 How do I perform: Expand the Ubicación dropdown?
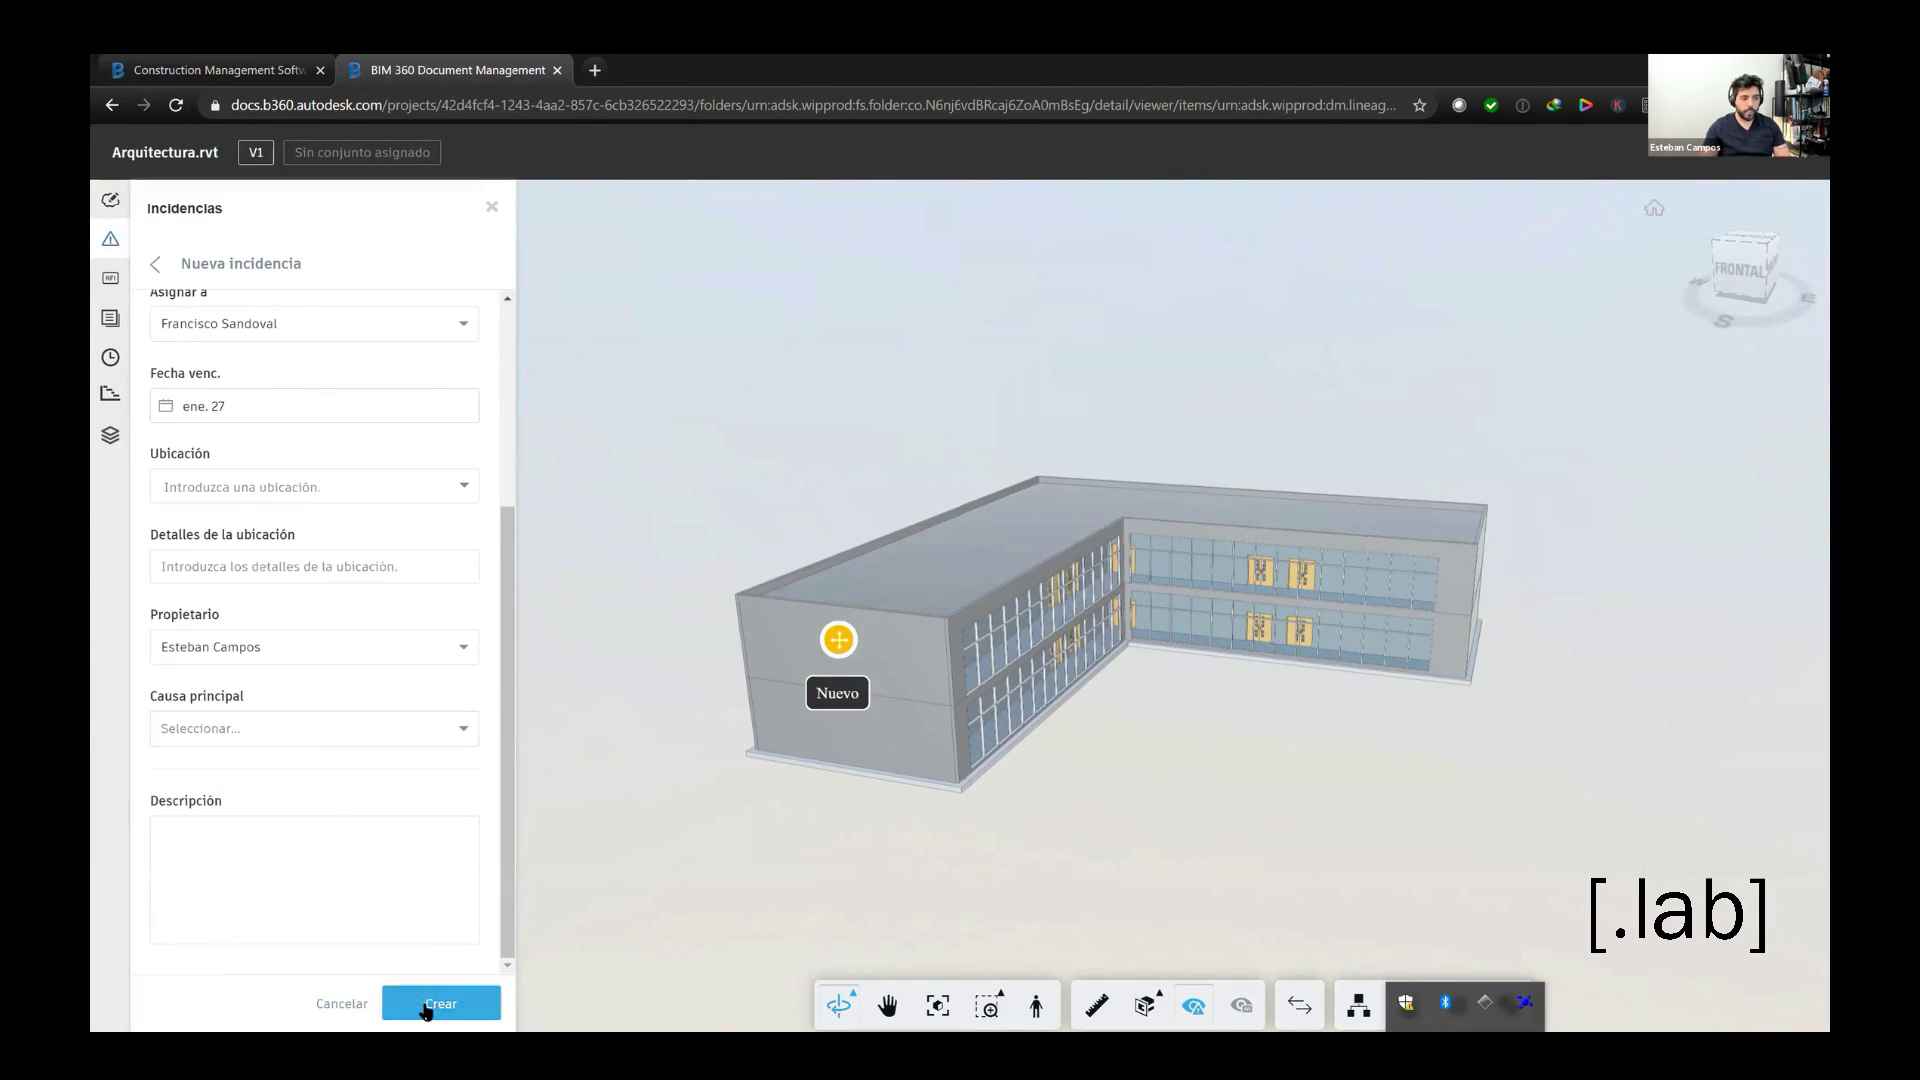pyautogui.click(x=314, y=486)
